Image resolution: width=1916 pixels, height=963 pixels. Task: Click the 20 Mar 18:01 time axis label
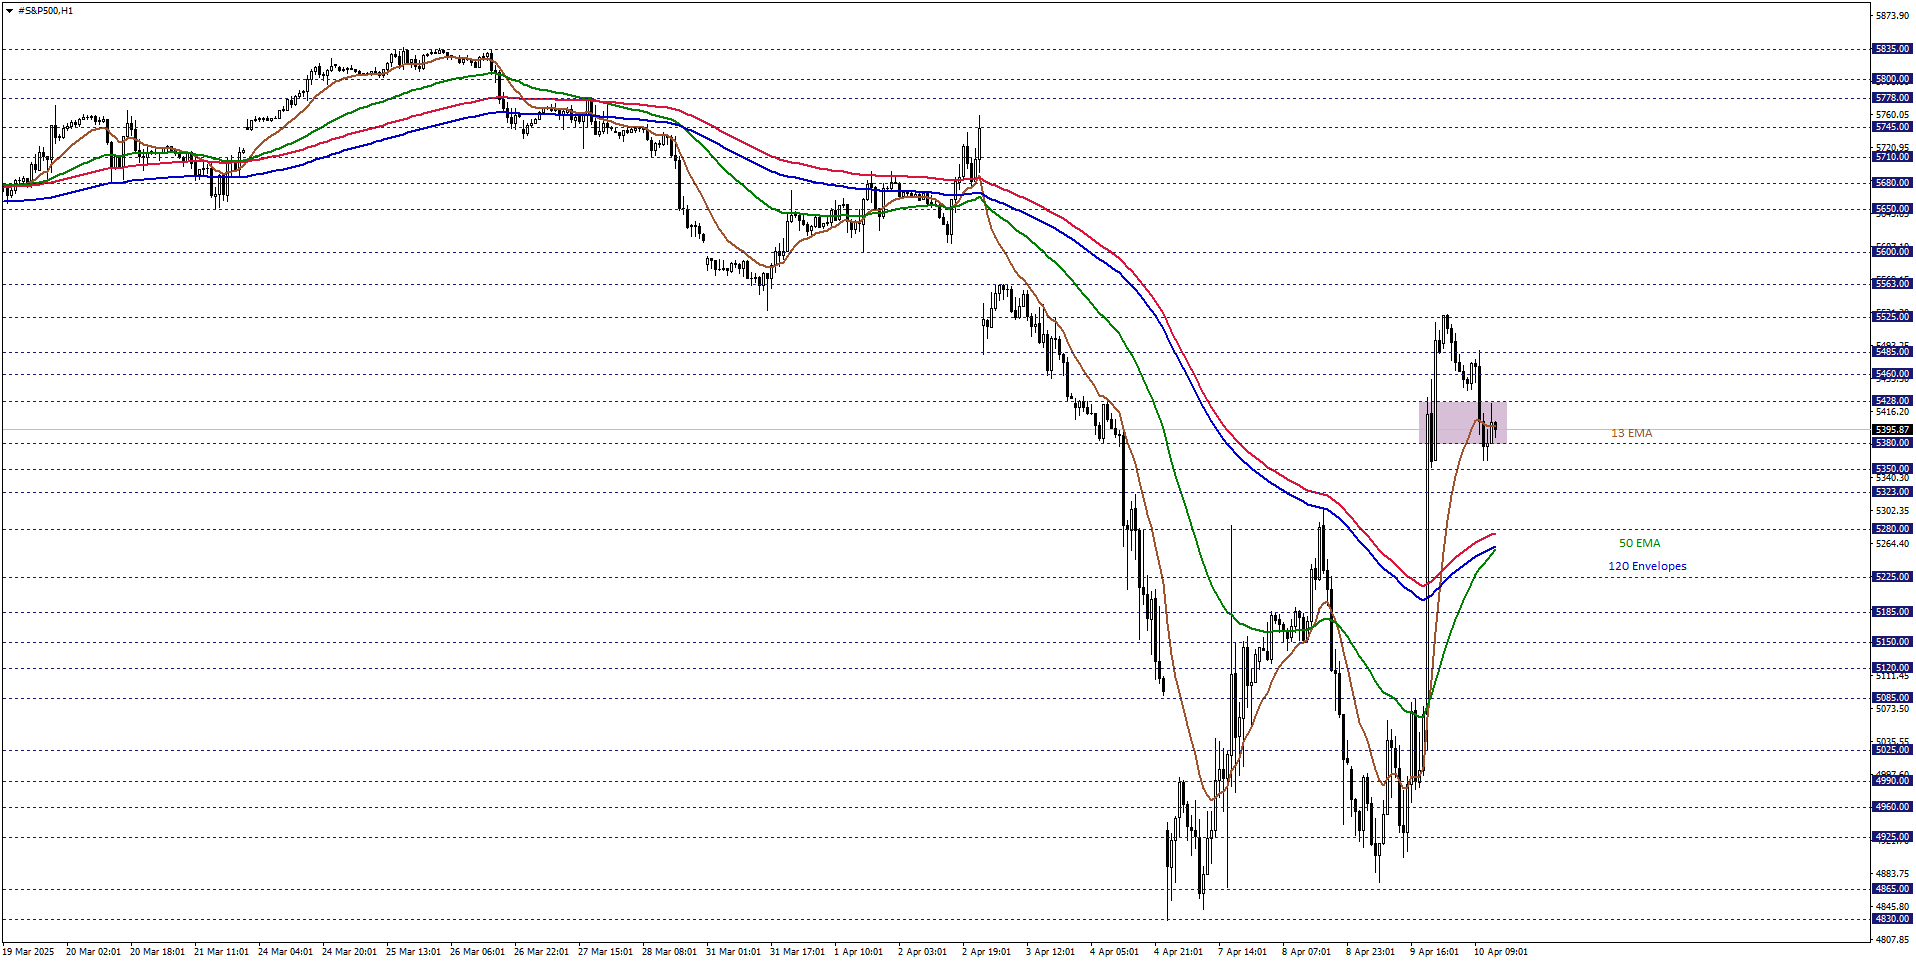[157, 952]
